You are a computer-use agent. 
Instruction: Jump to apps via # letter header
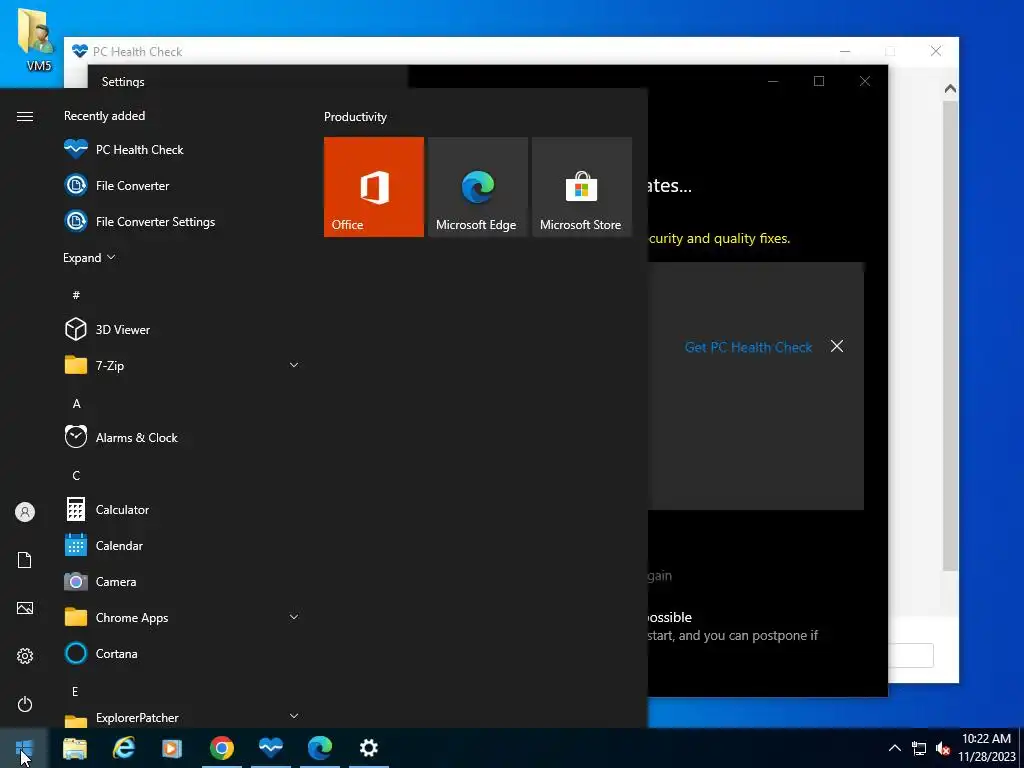(x=76, y=295)
